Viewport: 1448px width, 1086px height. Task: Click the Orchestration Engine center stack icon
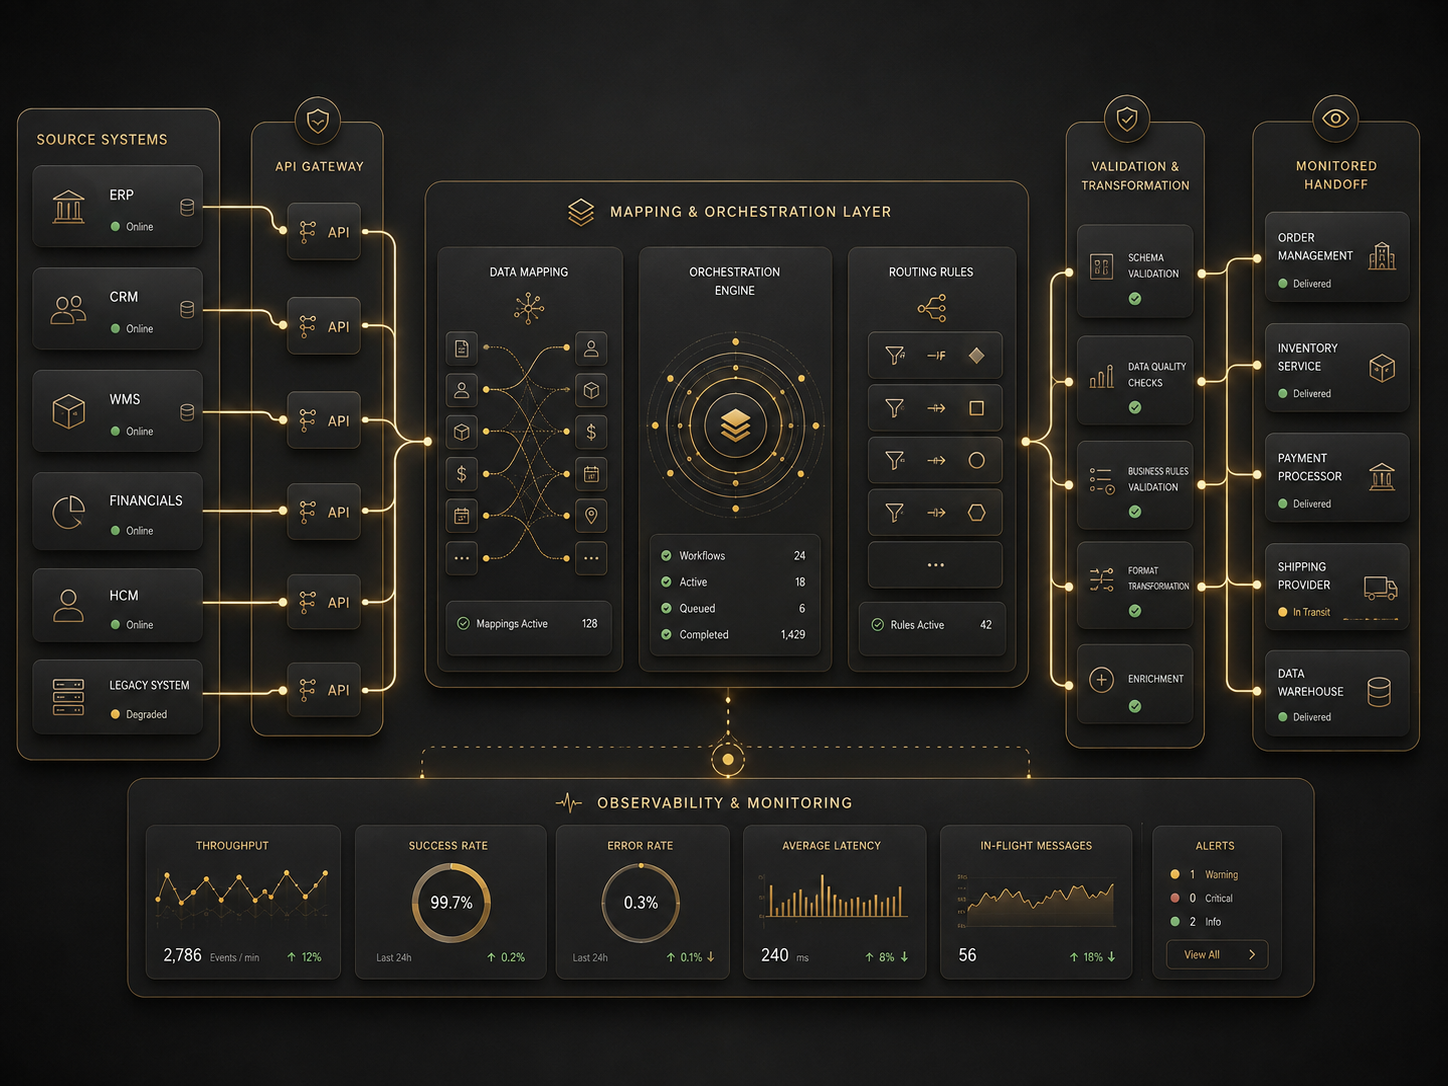point(735,426)
